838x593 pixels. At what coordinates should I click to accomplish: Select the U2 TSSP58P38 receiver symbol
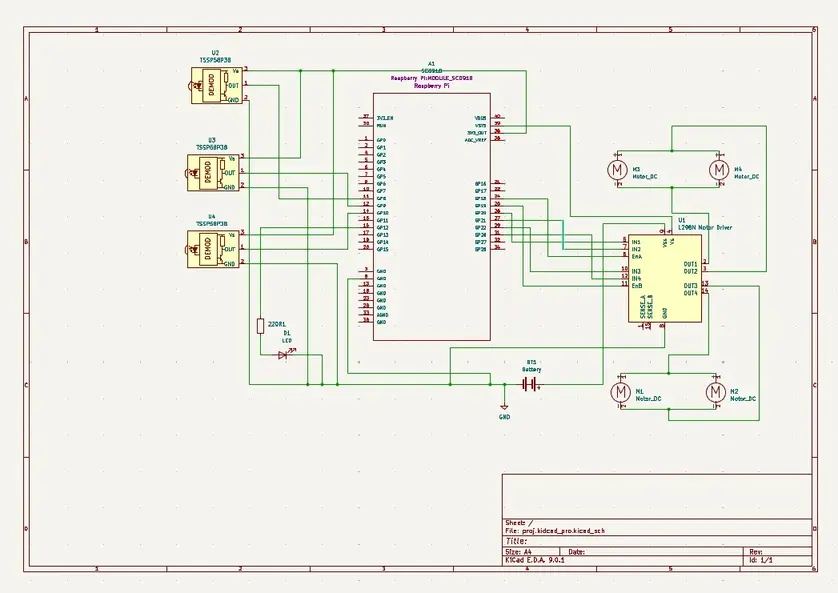tap(216, 85)
